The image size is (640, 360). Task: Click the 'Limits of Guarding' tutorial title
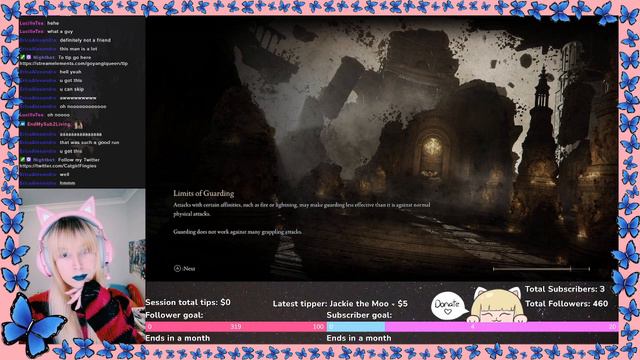tap(204, 193)
